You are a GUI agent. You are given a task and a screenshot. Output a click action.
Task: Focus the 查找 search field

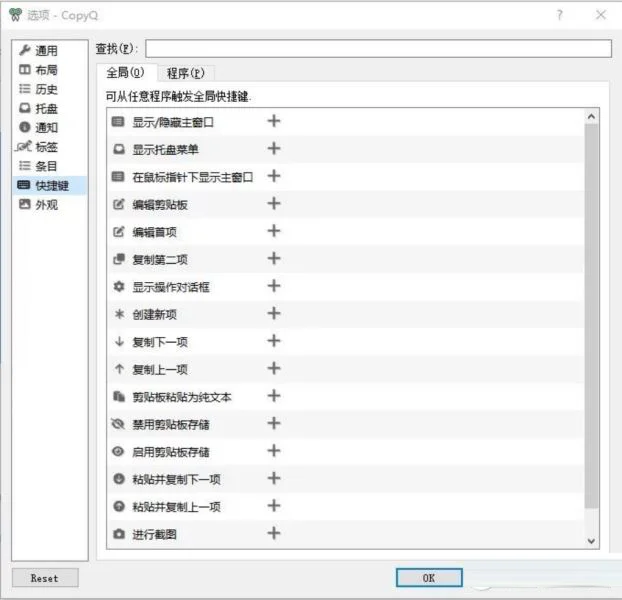pos(378,48)
